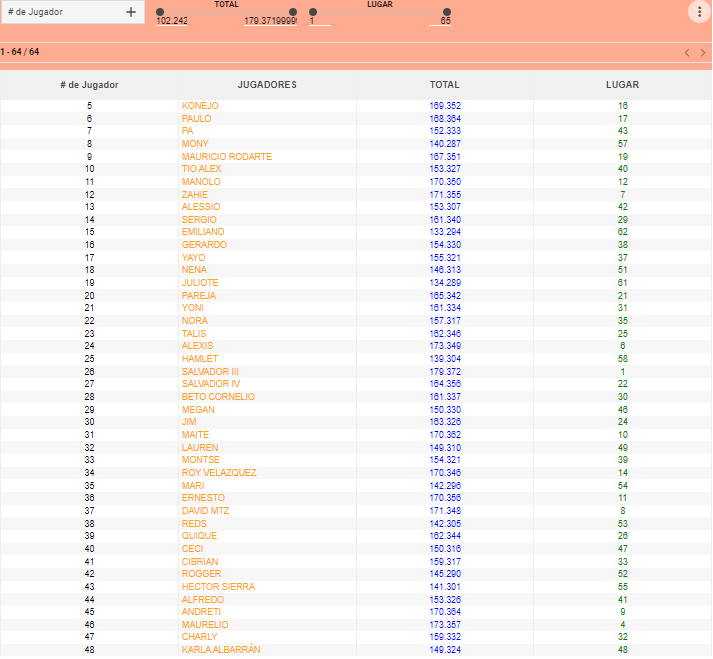713x659 pixels.
Task: Select player name ERNESTO
Action: click(x=203, y=498)
